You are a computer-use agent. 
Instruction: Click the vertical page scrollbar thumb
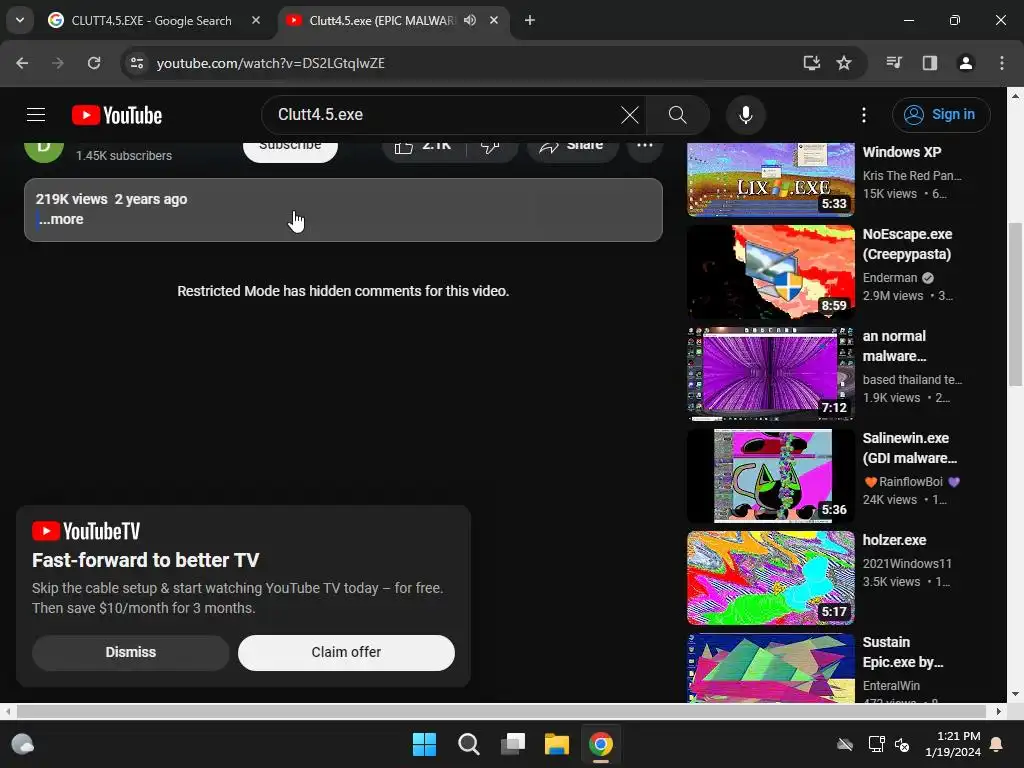[1015, 304]
